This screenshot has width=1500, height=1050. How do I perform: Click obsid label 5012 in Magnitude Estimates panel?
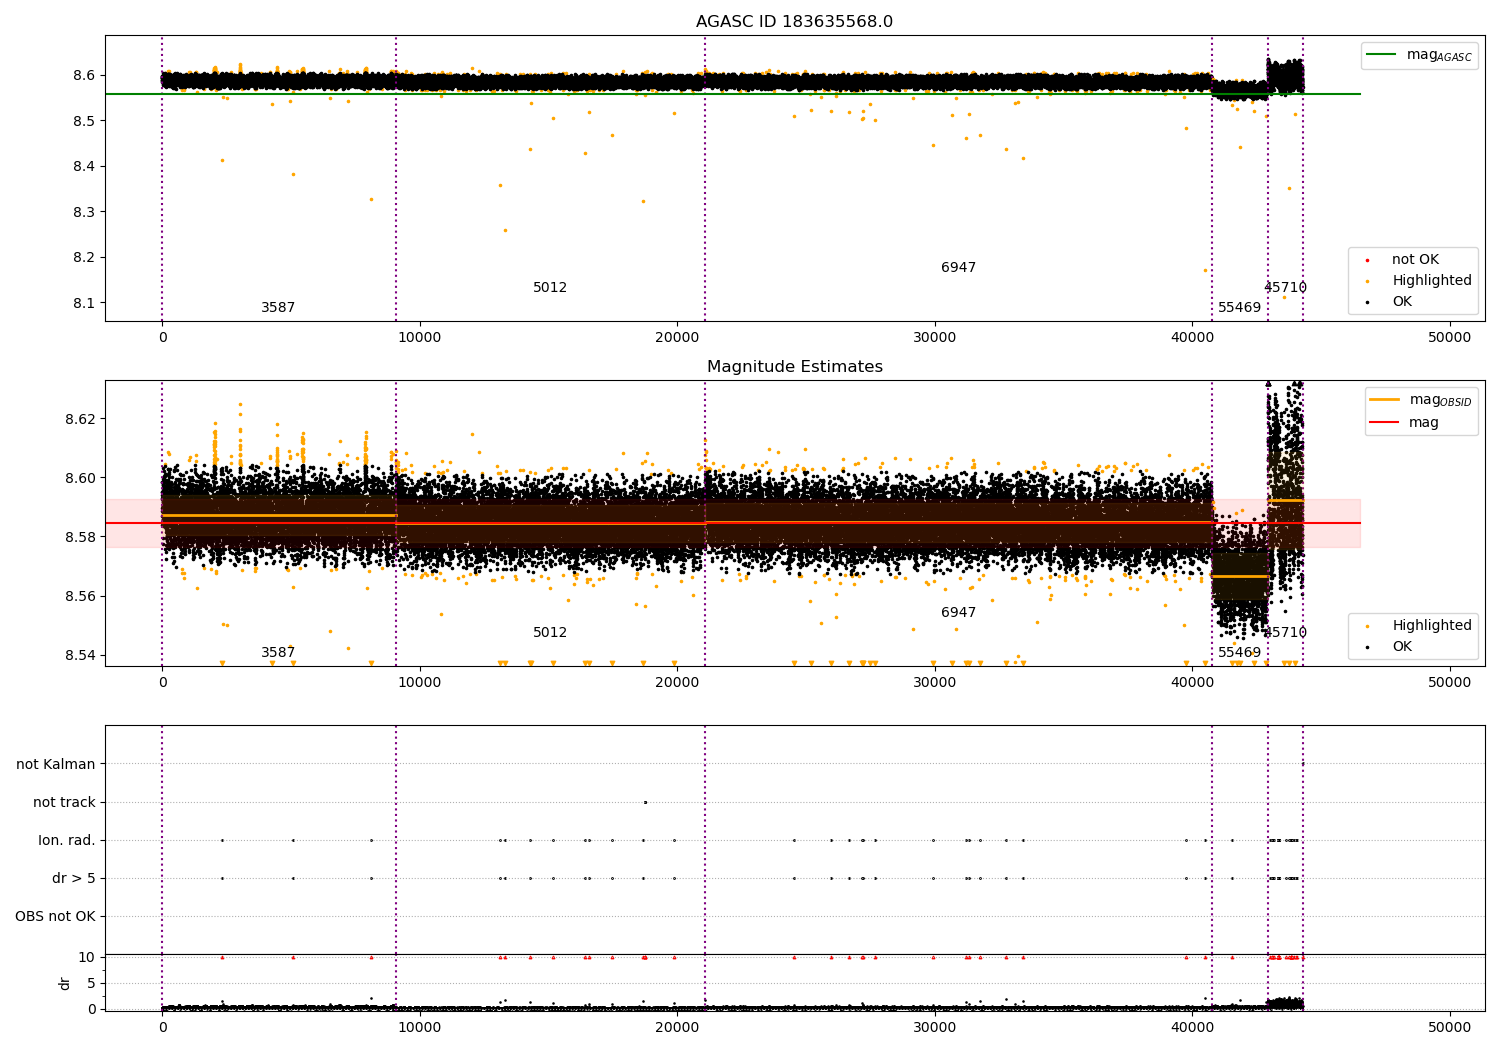pos(550,633)
